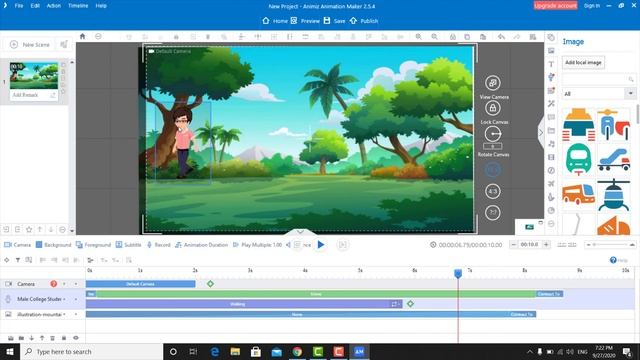
Task: Open the File menu
Action: (x=19, y=6)
